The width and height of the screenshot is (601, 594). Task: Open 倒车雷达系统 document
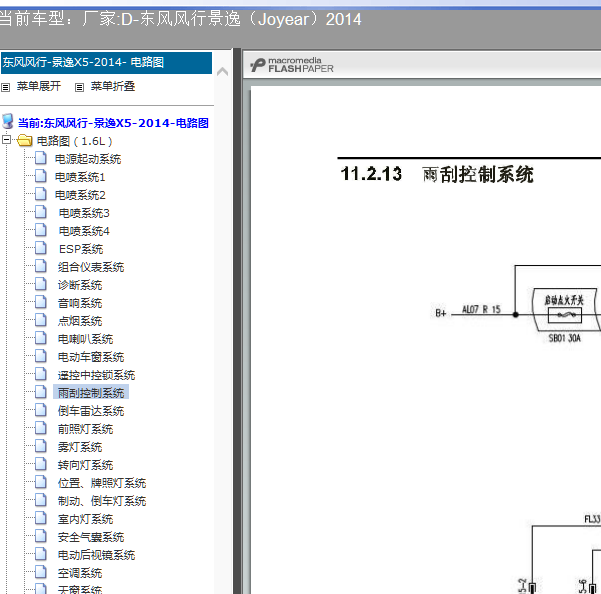click(91, 411)
